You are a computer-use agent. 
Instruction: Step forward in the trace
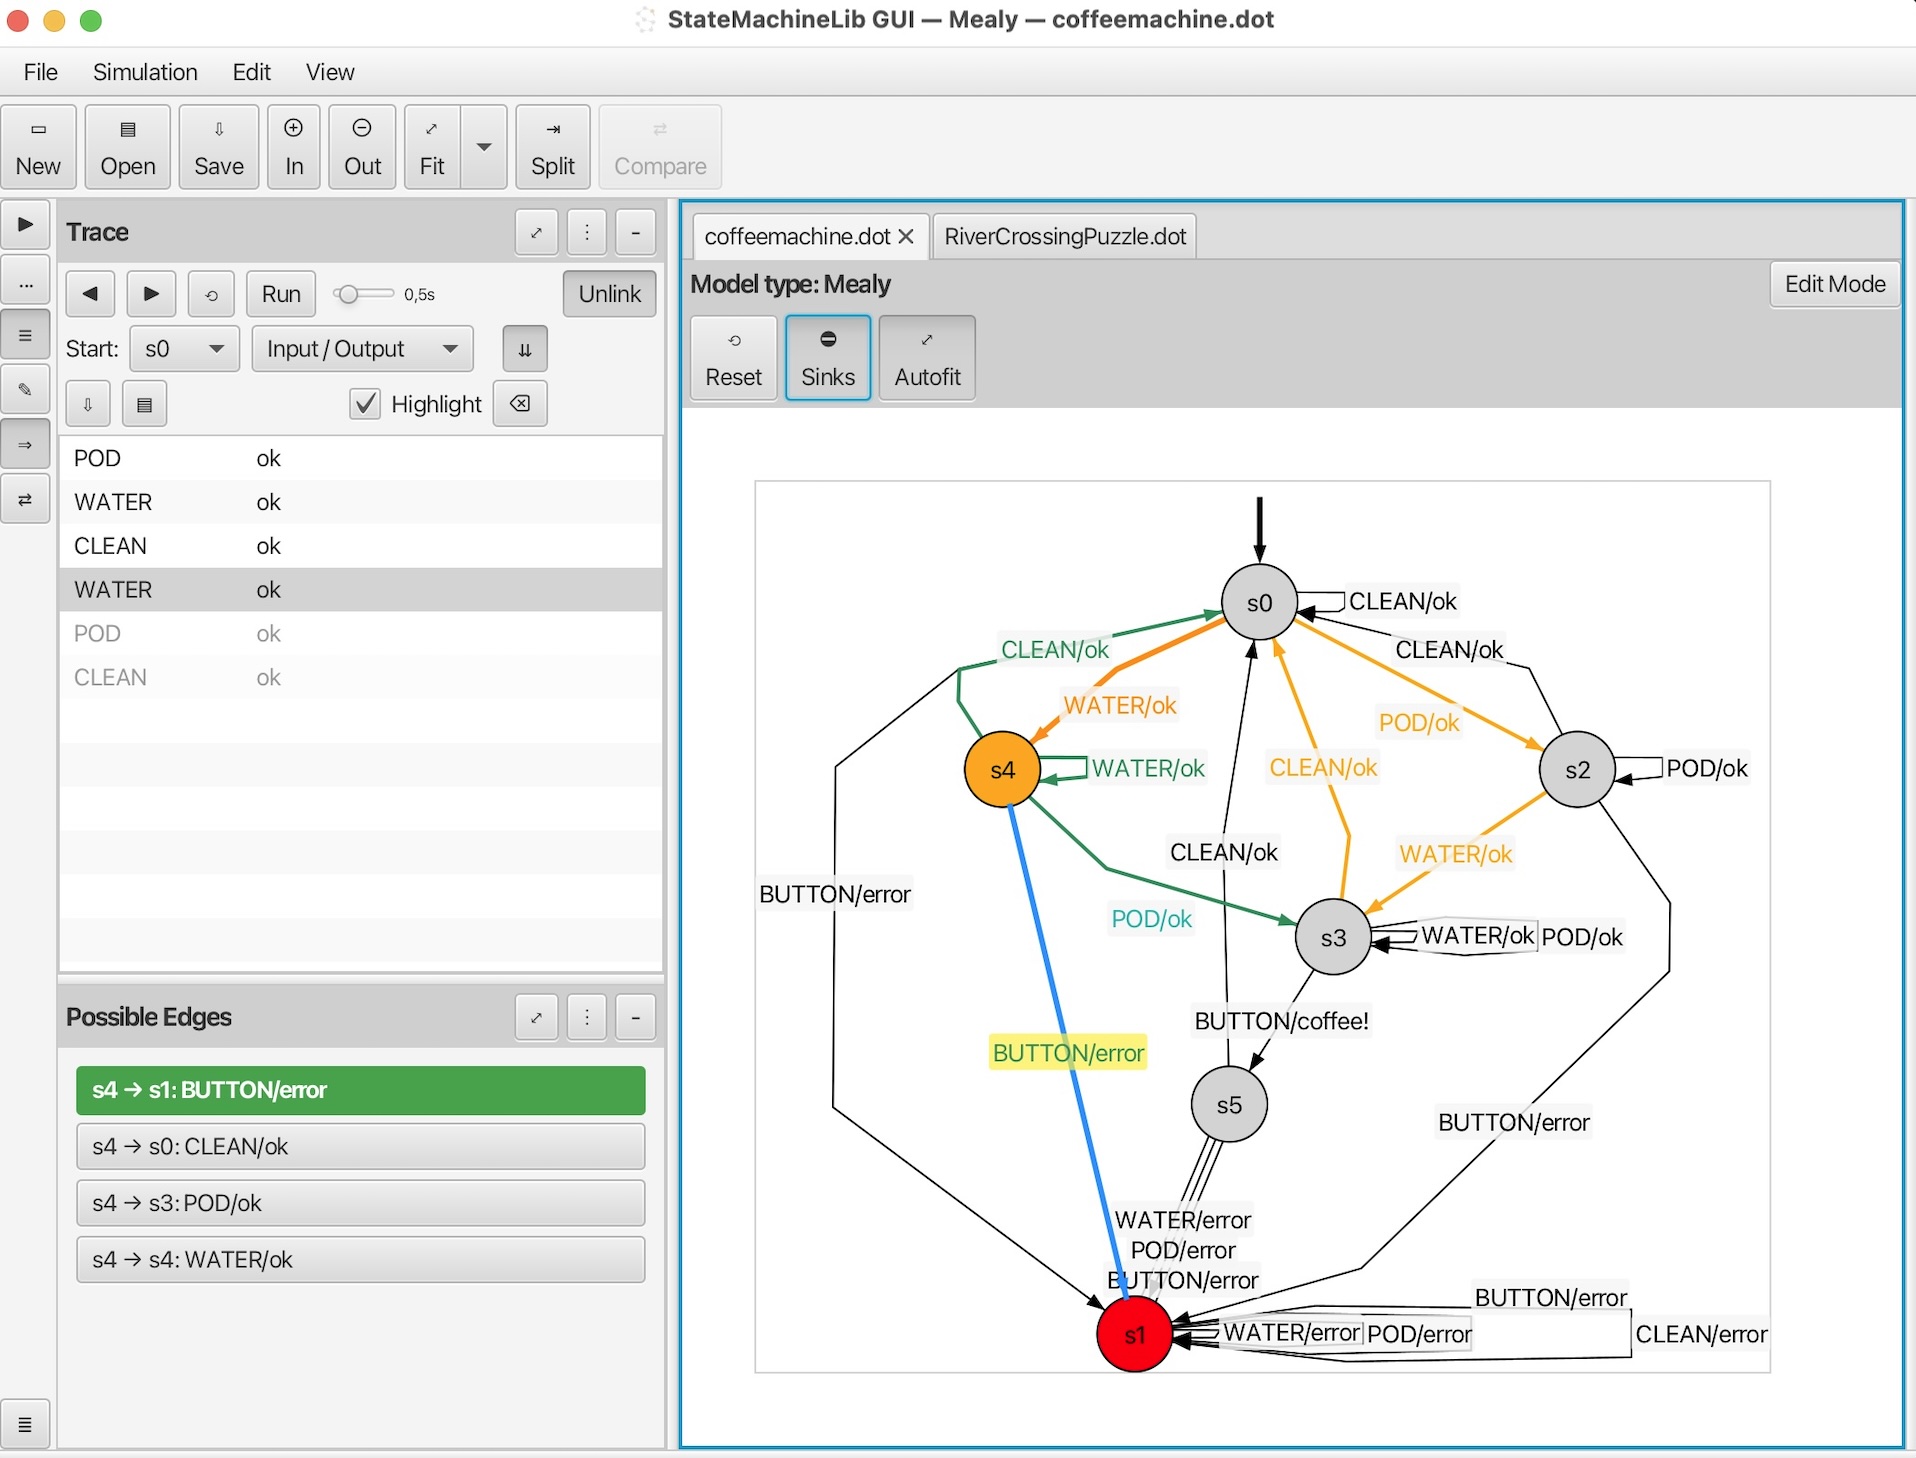click(x=151, y=294)
